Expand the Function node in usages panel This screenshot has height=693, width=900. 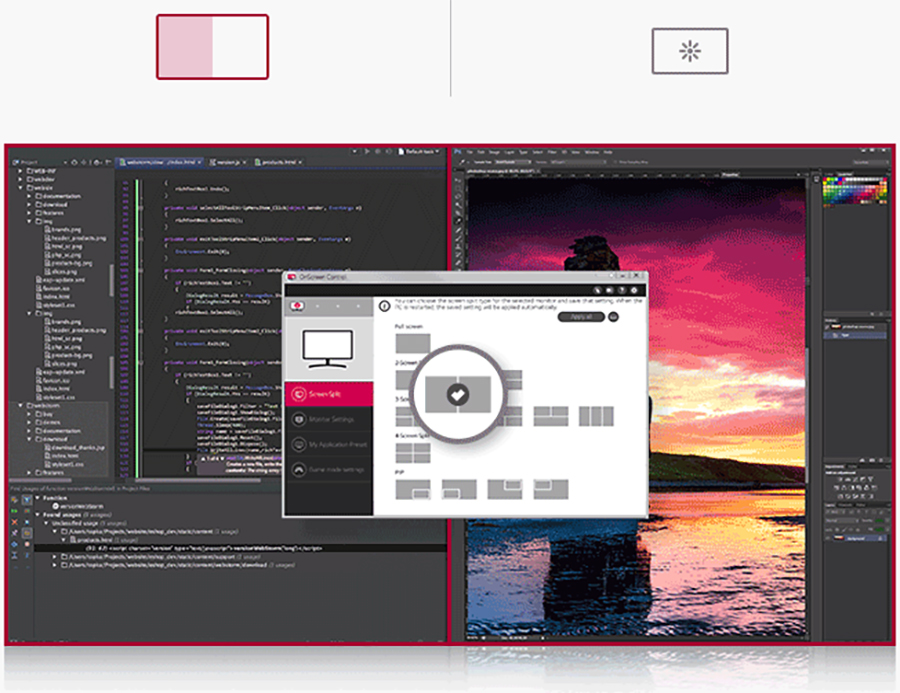coord(37,498)
